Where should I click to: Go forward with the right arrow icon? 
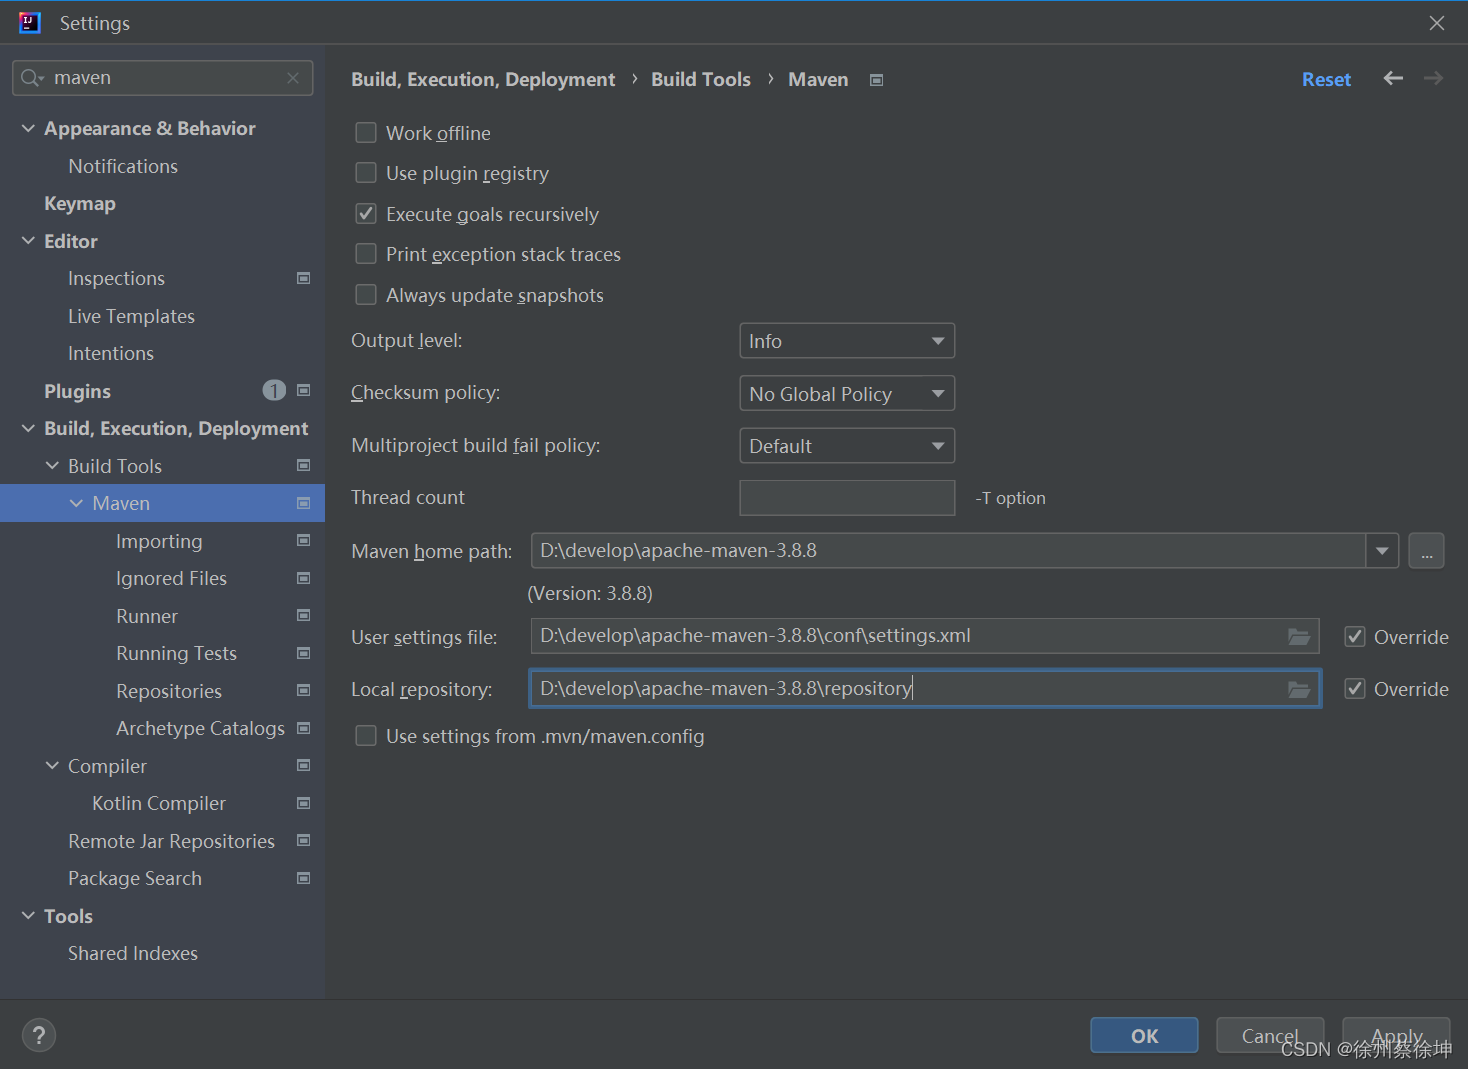pos(1434,78)
